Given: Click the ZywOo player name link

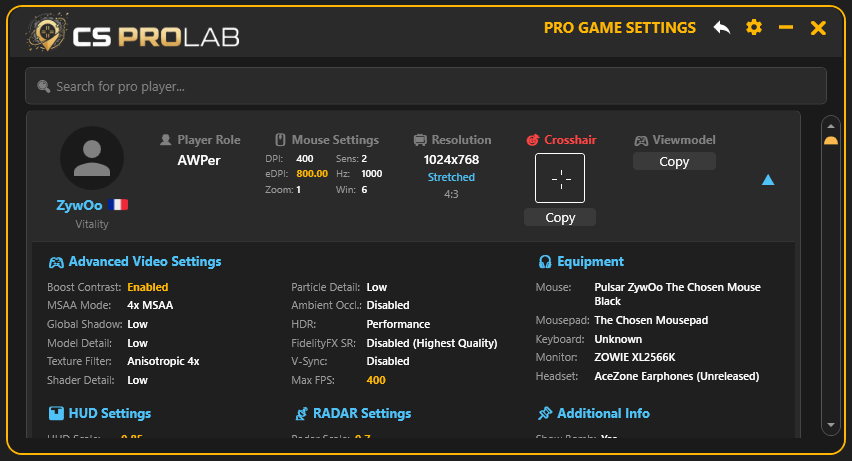Looking at the screenshot, I should click(x=79, y=205).
